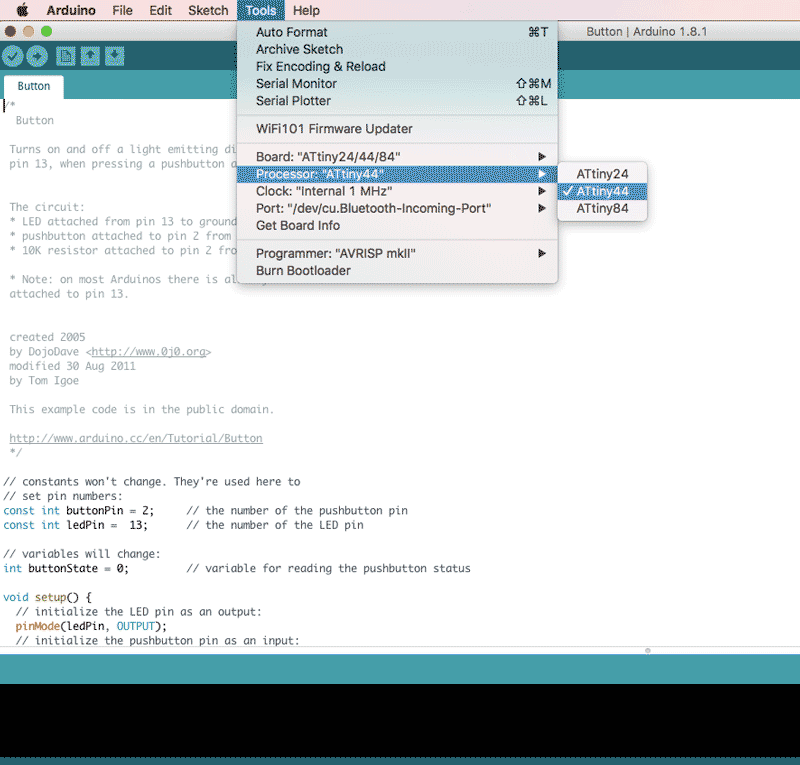Select Archive Sketch menu entry

pos(397,50)
